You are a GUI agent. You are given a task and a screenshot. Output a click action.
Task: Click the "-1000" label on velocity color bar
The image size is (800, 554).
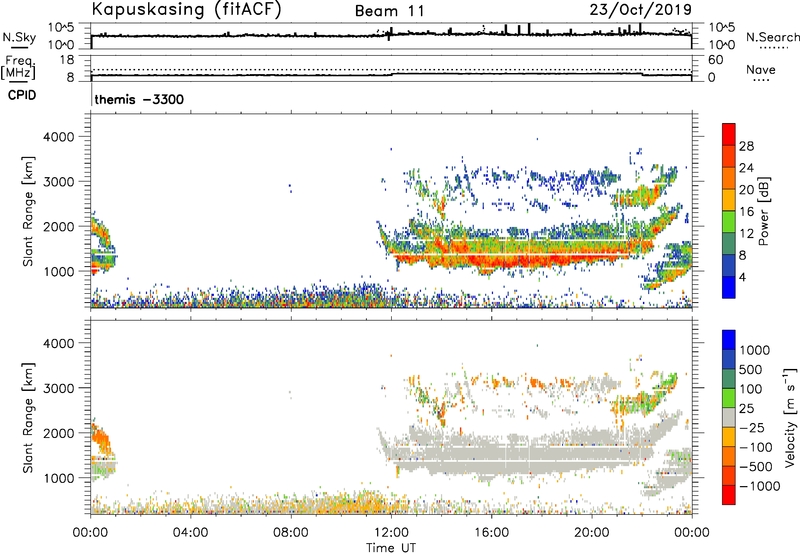coord(759,486)
